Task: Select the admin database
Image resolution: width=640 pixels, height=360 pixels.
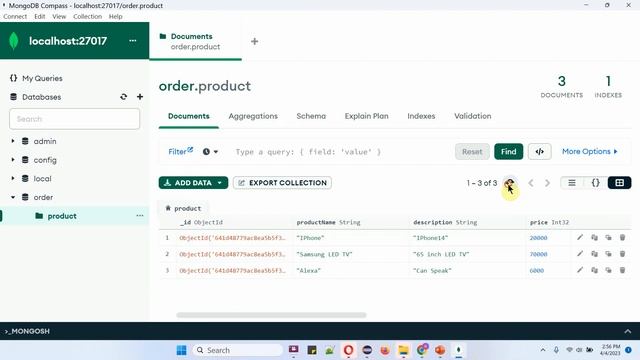Action: tap(45, 141)
